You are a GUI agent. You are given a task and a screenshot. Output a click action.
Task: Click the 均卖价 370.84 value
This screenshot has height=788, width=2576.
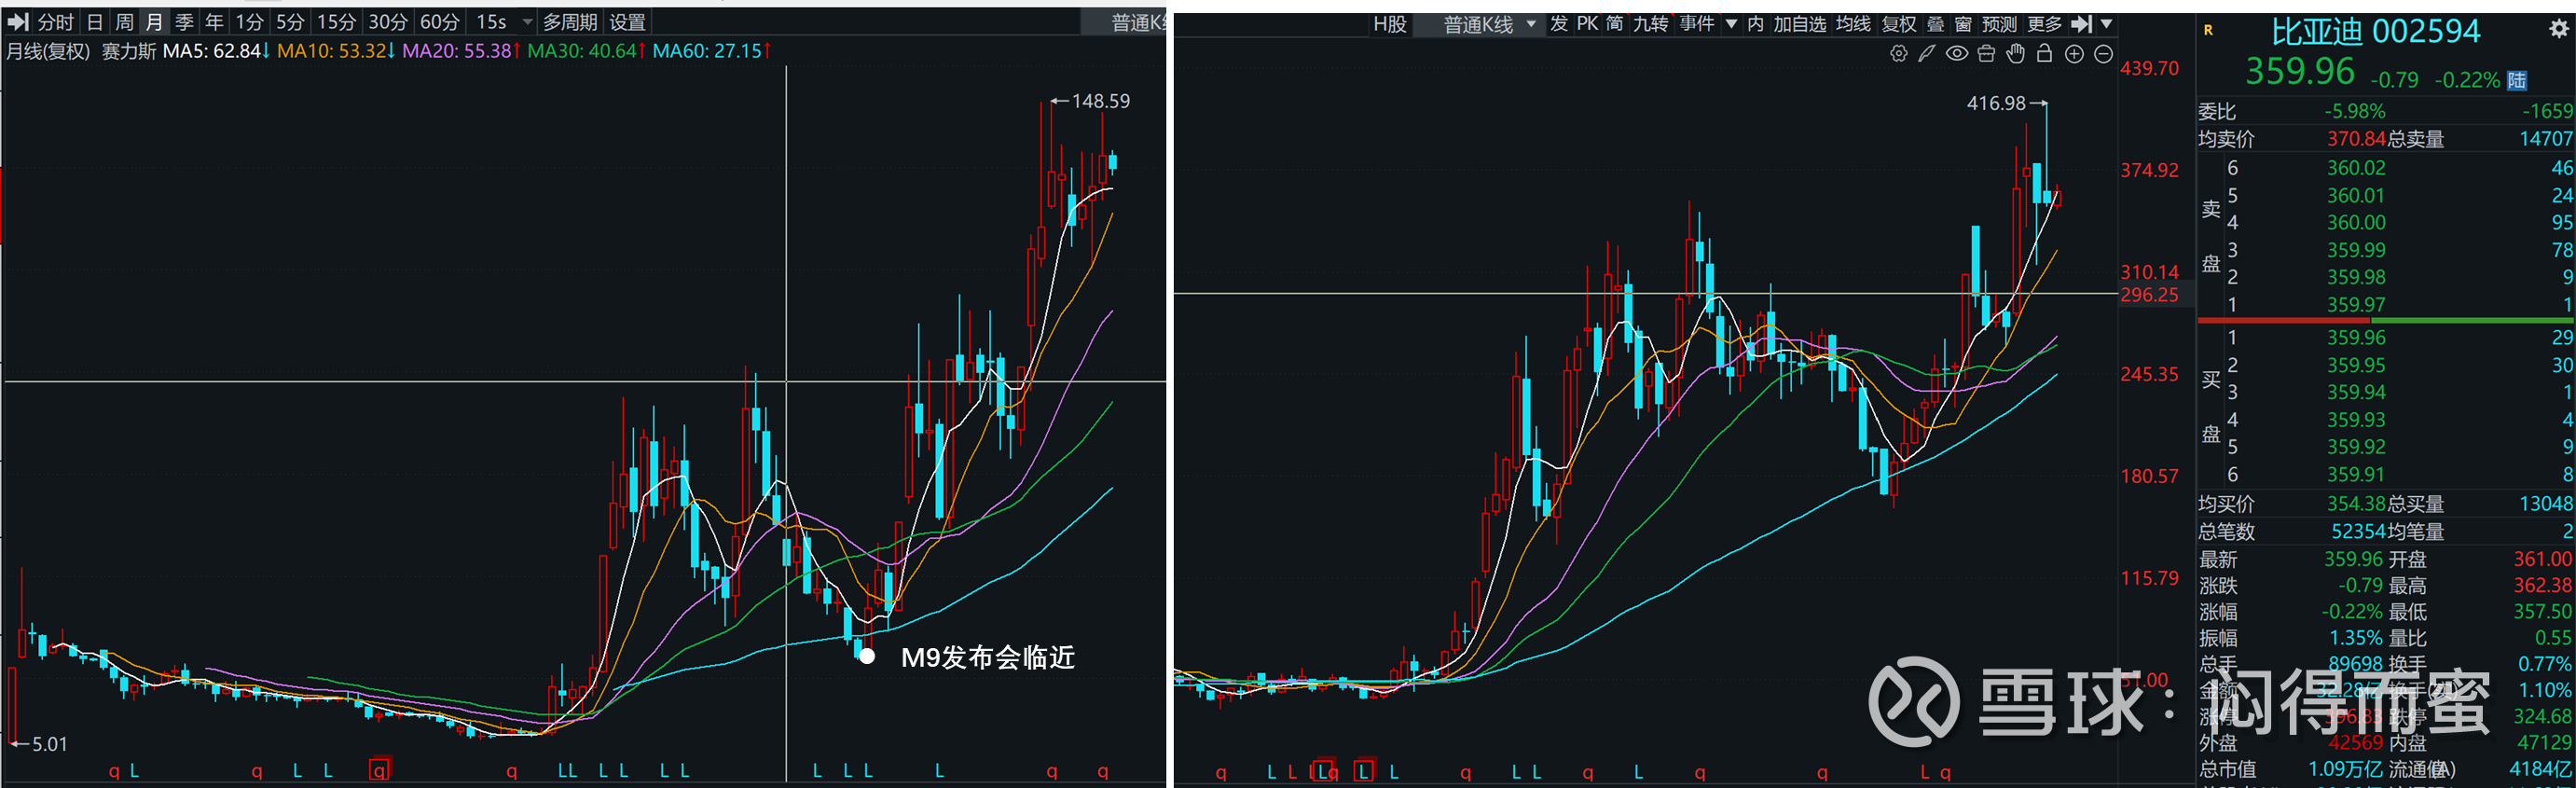2355,139
